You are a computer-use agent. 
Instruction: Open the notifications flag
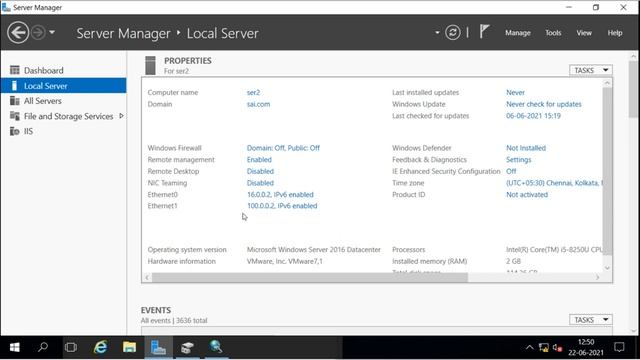[484, 32]
